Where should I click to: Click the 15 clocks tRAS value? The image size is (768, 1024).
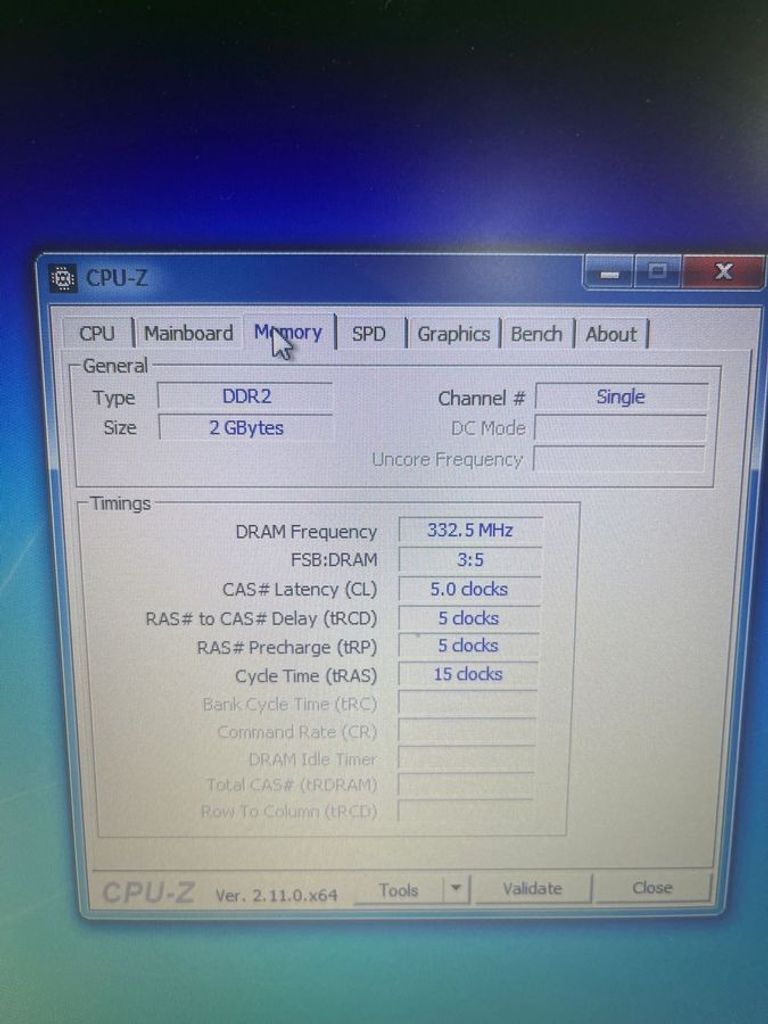click(x=468, y=674)
